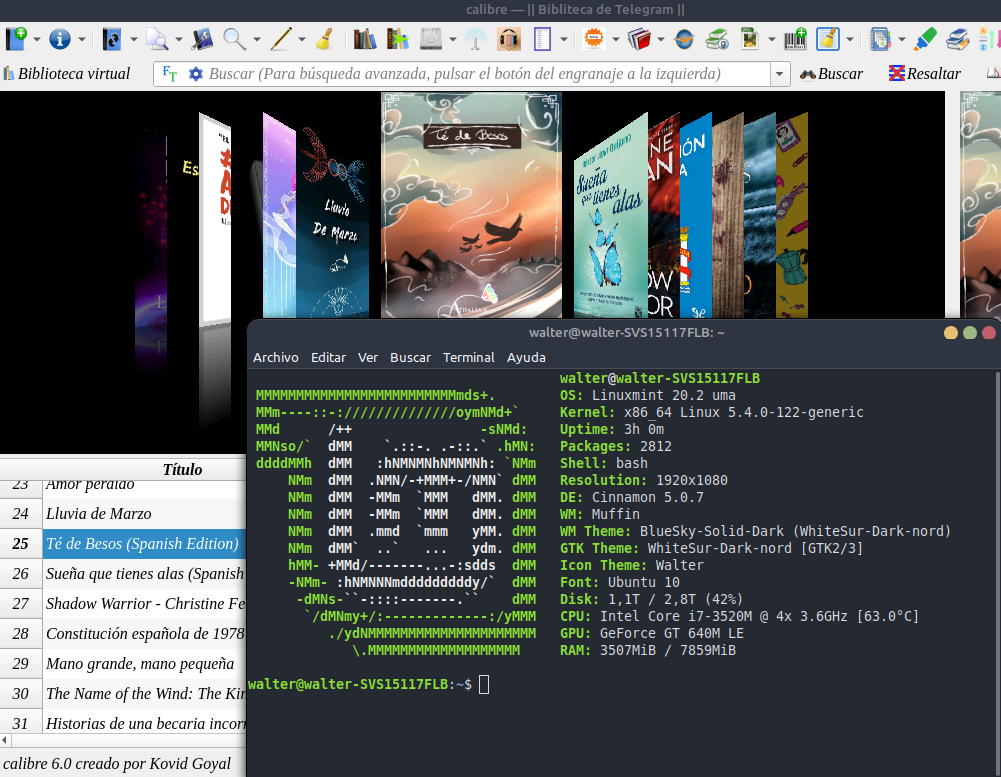Open the Biblioteca virtual selector

point(67,74)
